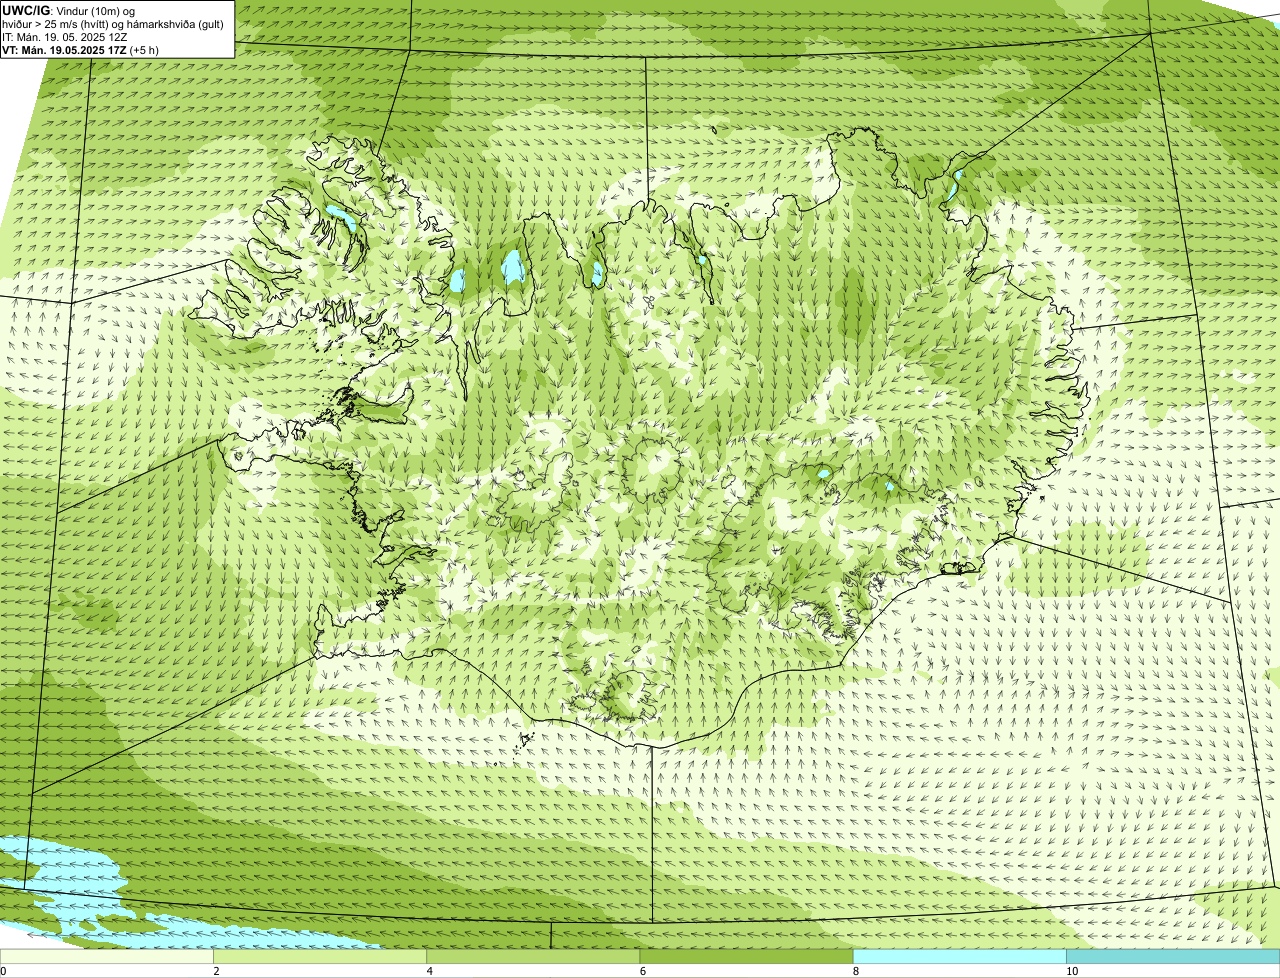Pick the palest 0–2 m/s colorbar segment
This screenshot has width=1280, height=978.
[106, 956]
